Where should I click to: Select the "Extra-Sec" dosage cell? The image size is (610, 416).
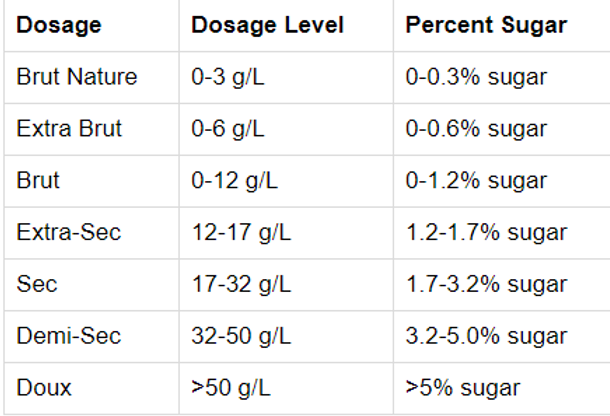[x=68, y=233]
